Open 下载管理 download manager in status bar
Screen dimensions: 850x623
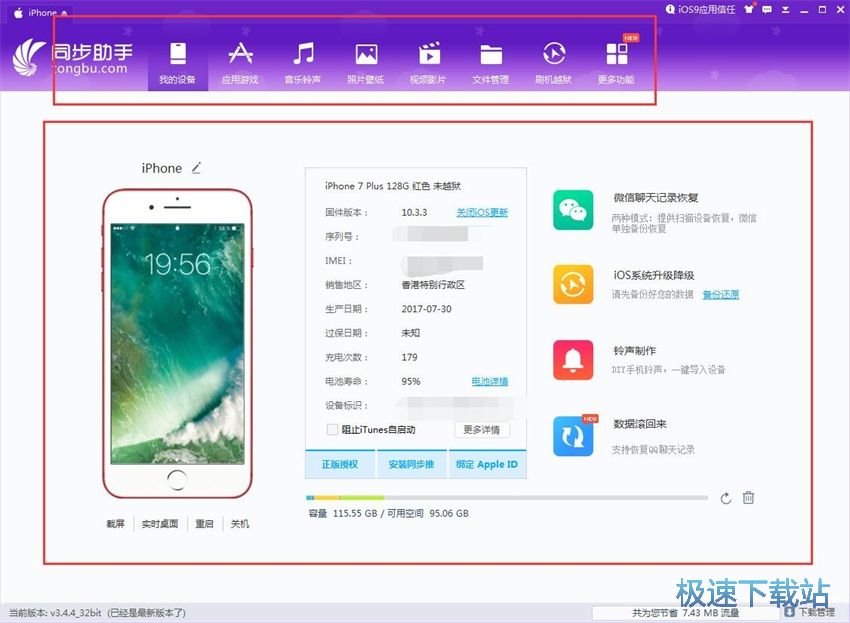pos(810,612)
